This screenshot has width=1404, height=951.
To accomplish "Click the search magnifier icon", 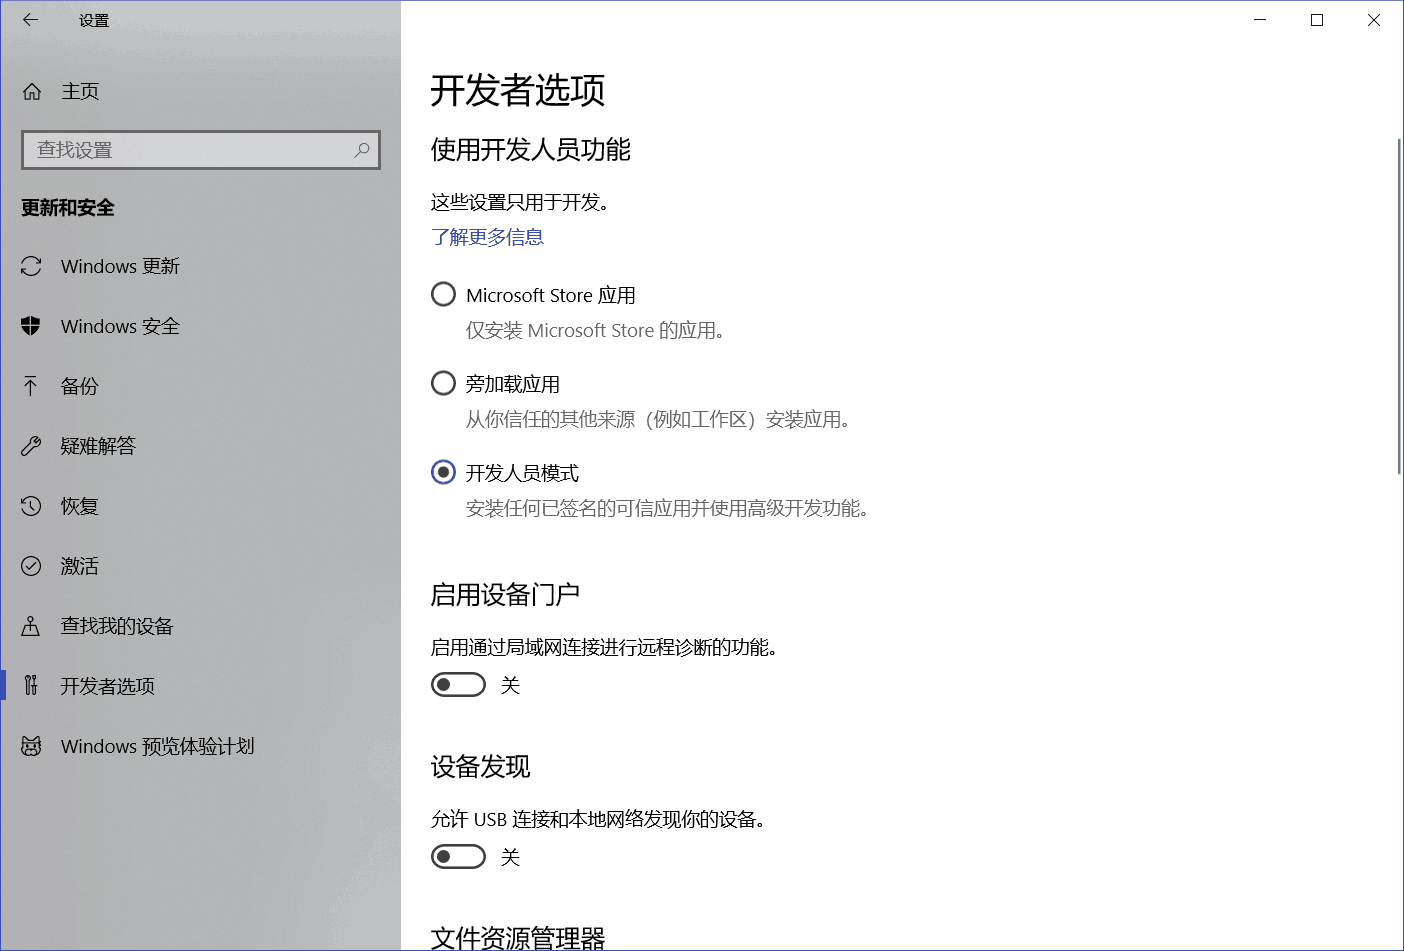I will (x=362, y=150).
